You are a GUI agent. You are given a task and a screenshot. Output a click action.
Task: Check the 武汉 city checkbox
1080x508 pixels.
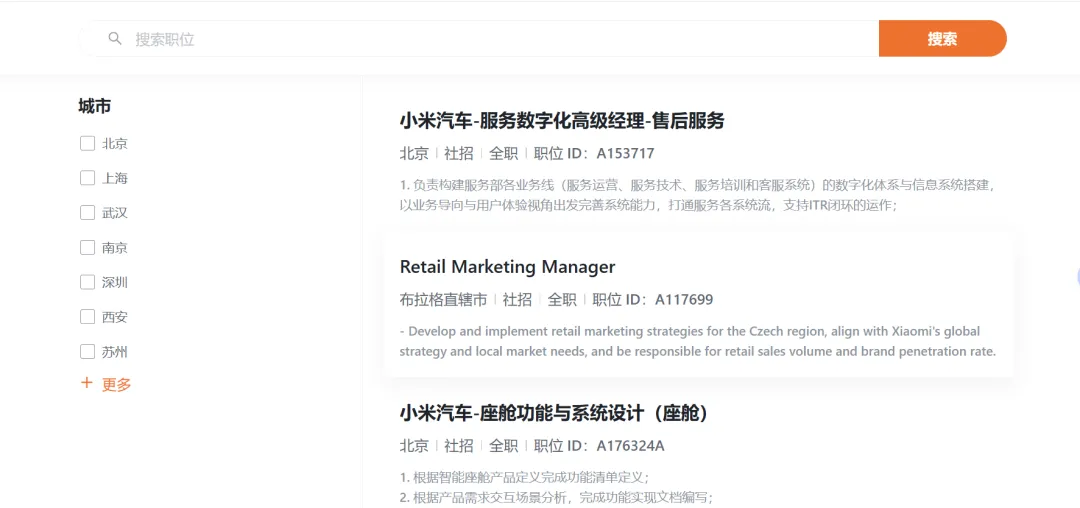87,213
